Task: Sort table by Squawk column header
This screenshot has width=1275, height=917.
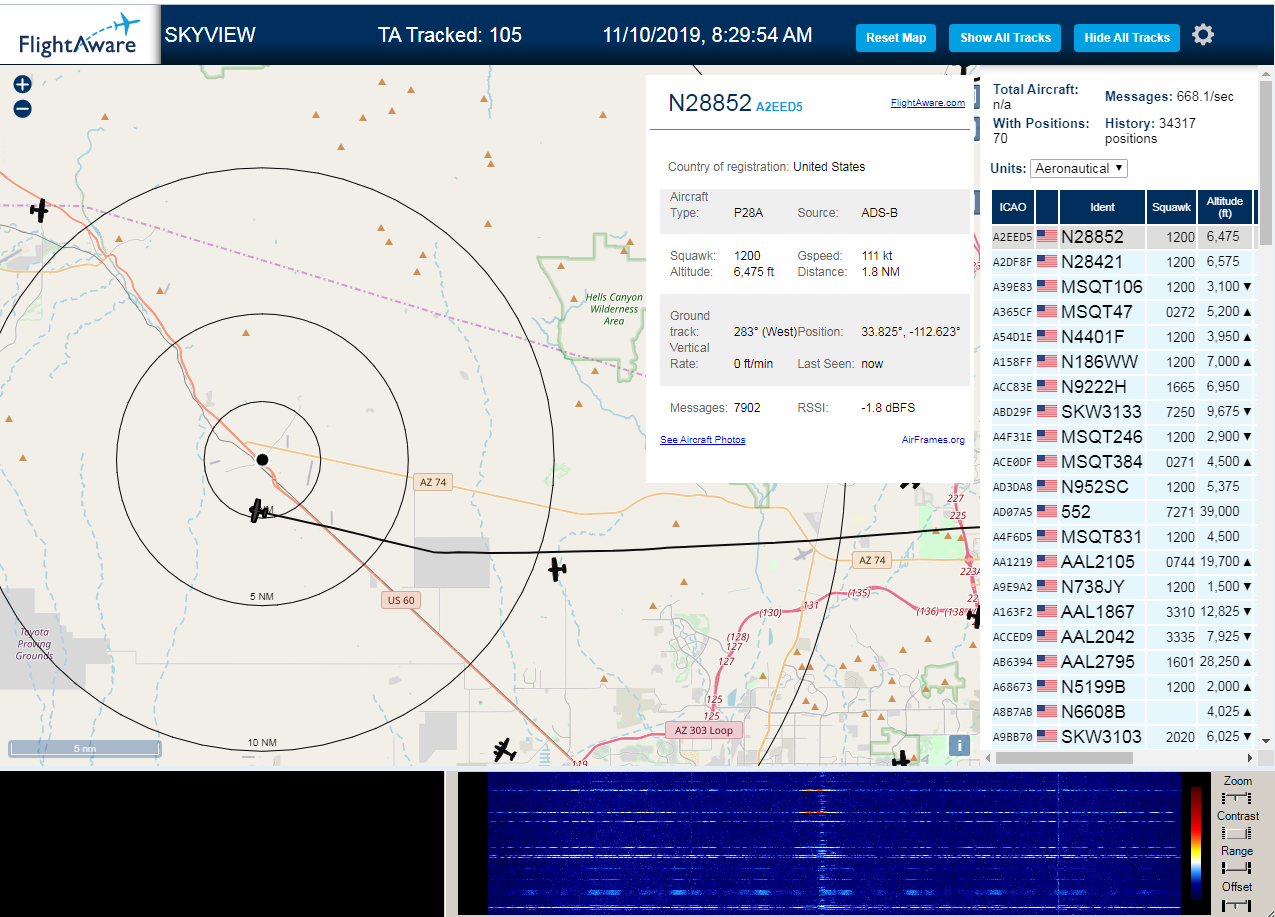Action: click(1171, 207)
